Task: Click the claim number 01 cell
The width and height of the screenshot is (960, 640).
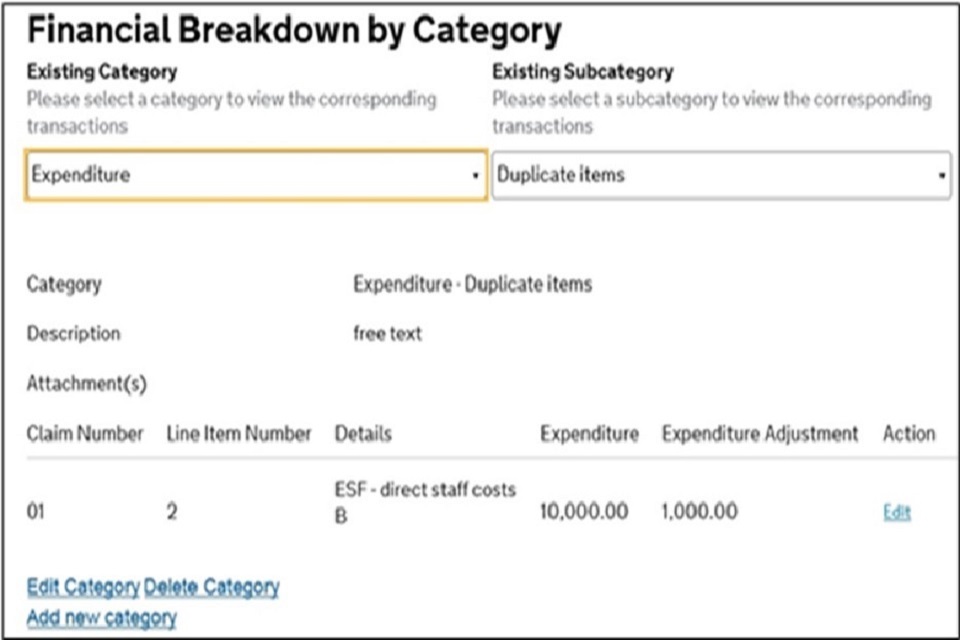Action: pyautogui.click(x=36, y=513)
